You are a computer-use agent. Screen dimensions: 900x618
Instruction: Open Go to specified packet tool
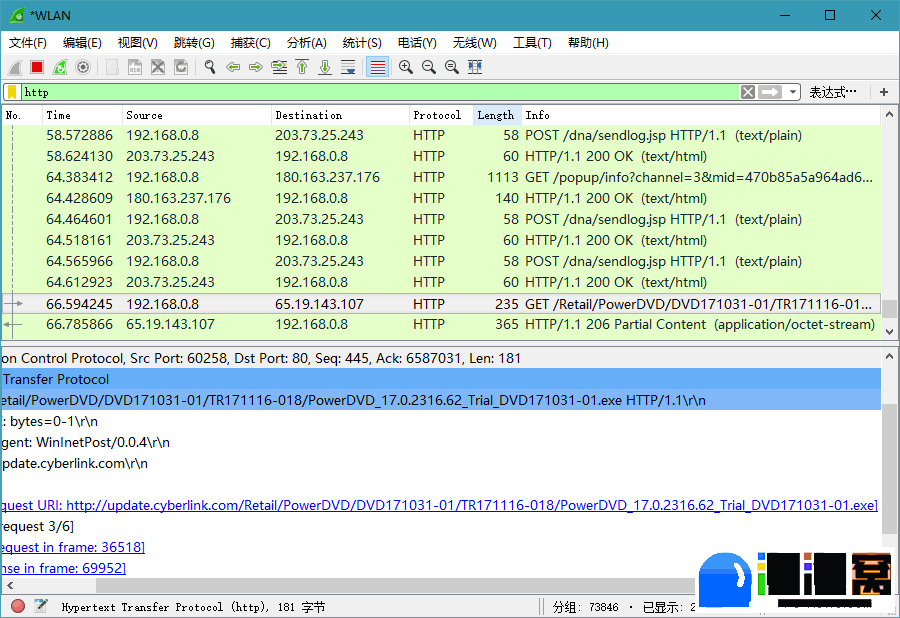tap(280, 67)
